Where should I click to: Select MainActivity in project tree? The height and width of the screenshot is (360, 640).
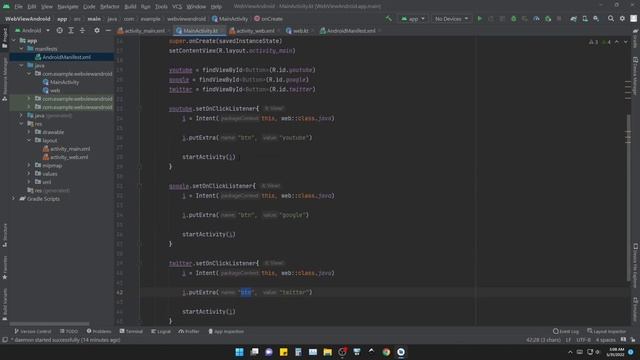(x=61, y=82)
